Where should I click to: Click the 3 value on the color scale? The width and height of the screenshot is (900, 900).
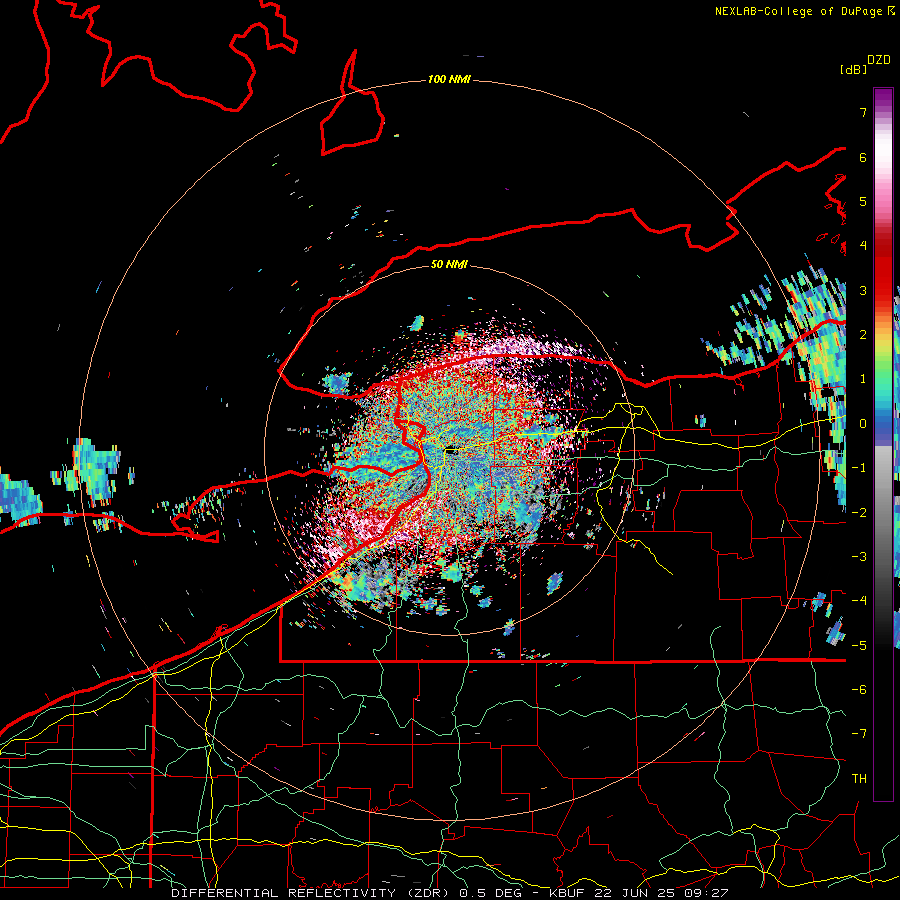863,290
